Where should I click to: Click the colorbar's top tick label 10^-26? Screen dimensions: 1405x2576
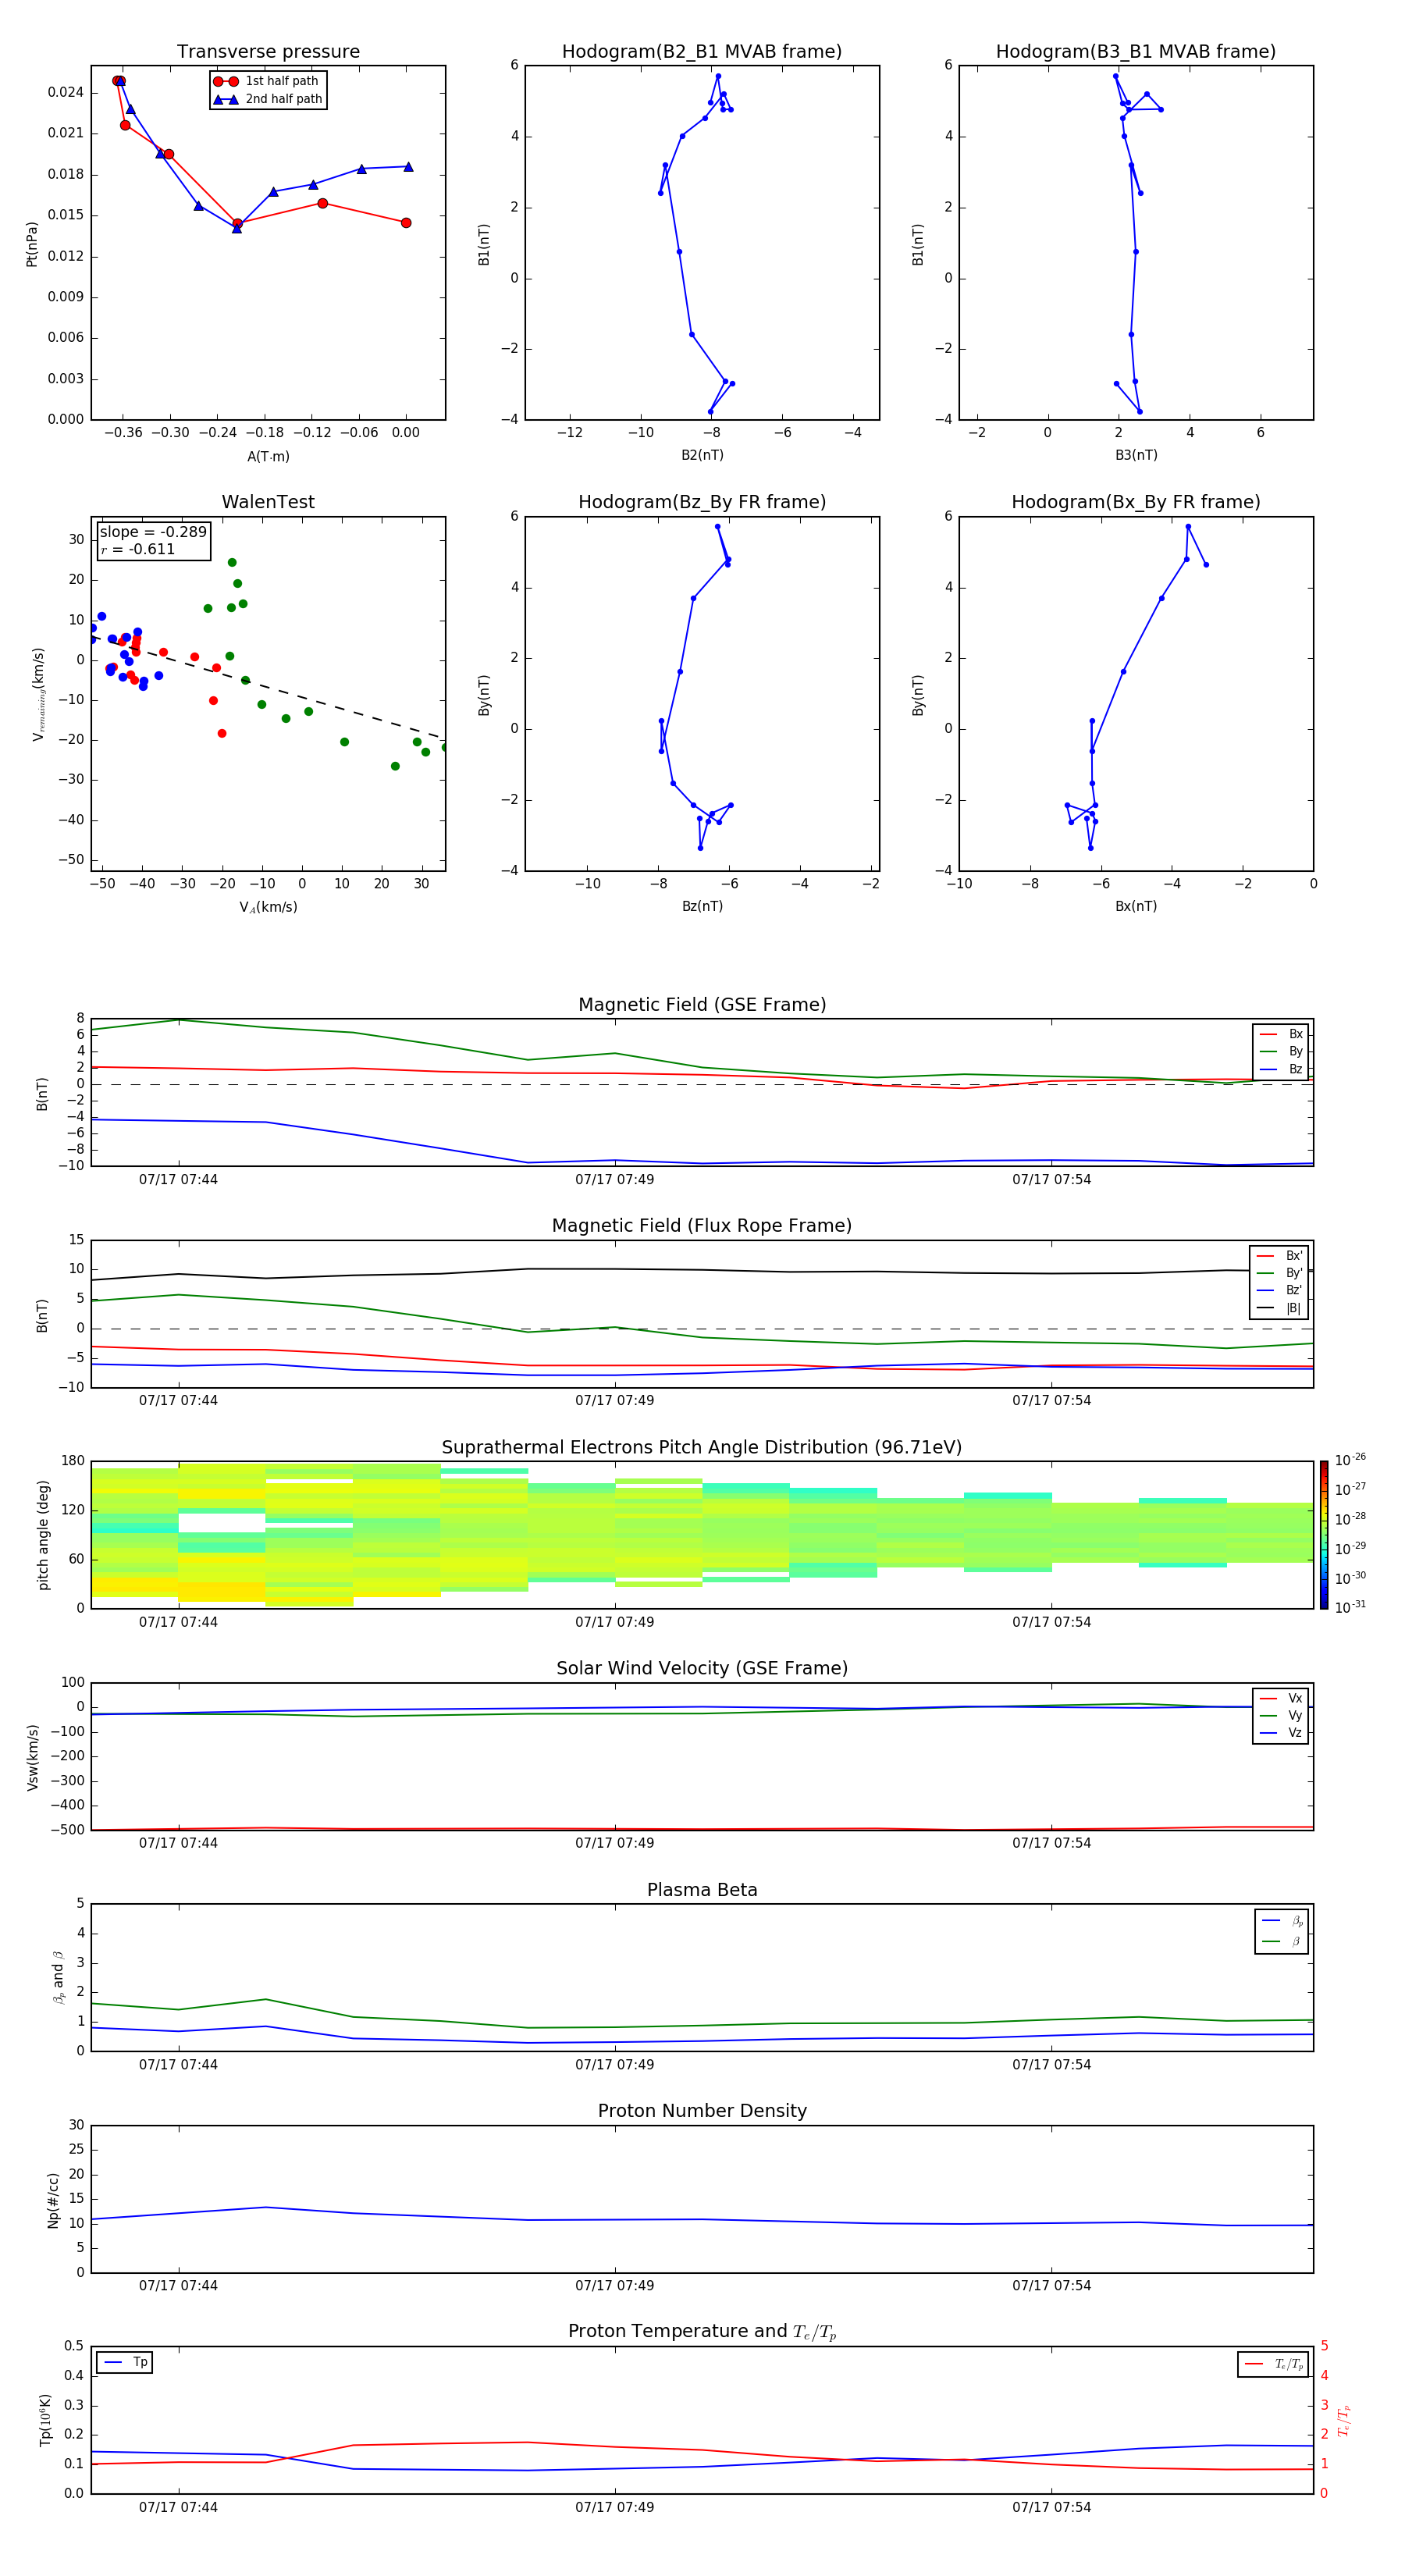[x=1350, y=1460]
